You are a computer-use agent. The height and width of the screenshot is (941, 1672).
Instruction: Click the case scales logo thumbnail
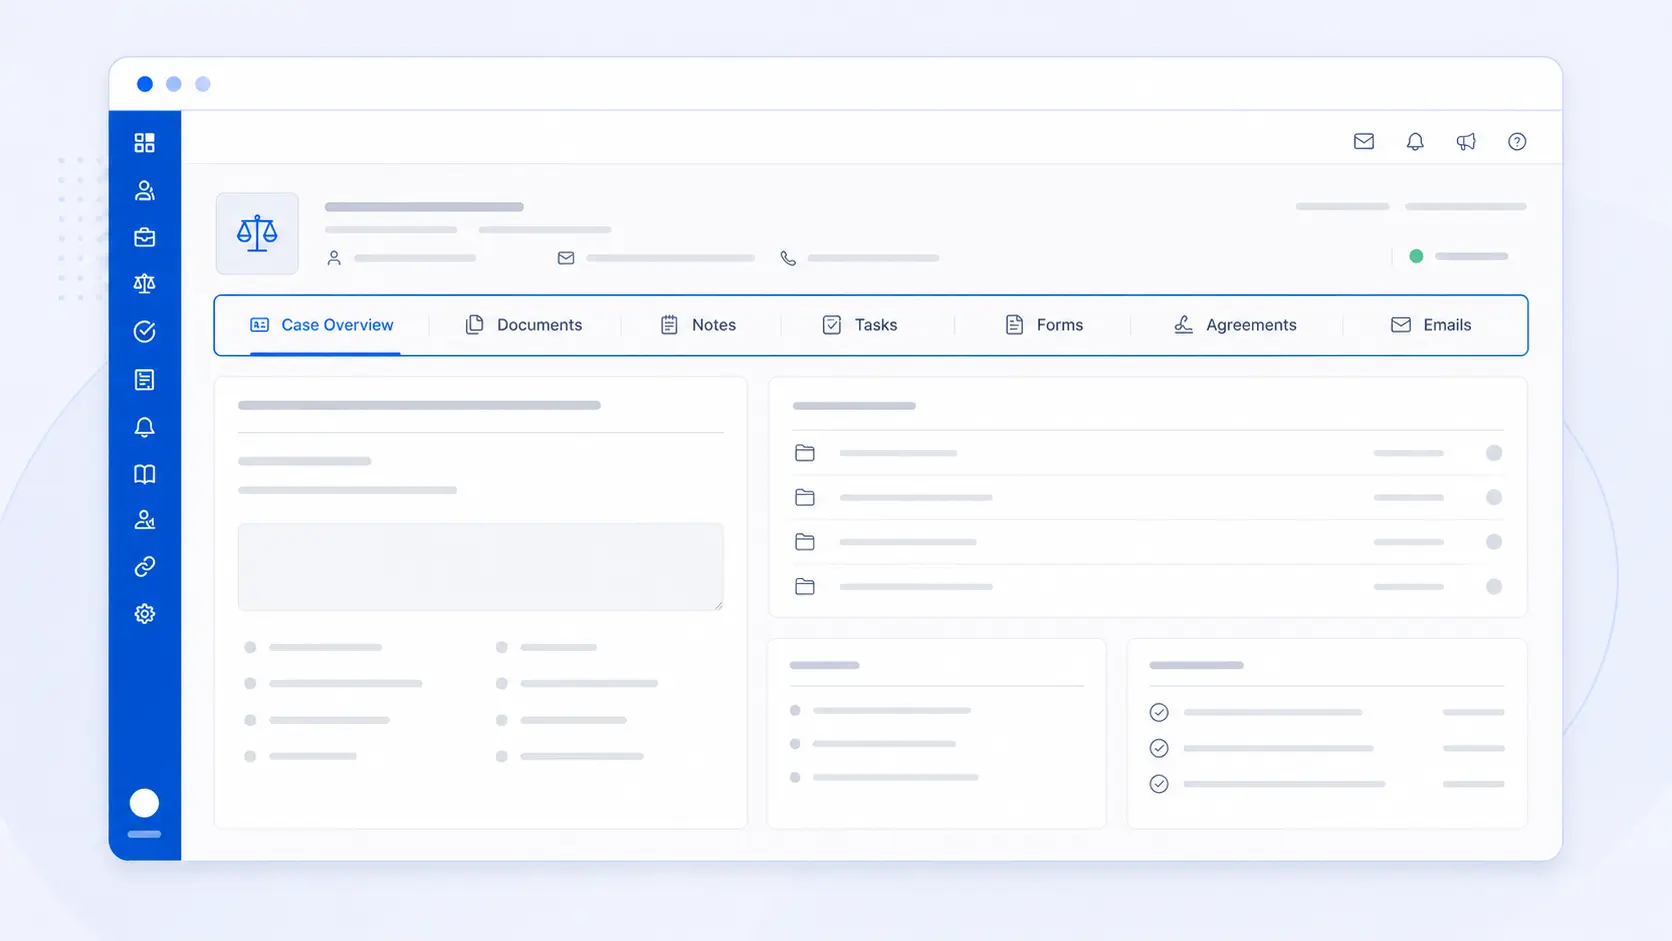point(257,233)
